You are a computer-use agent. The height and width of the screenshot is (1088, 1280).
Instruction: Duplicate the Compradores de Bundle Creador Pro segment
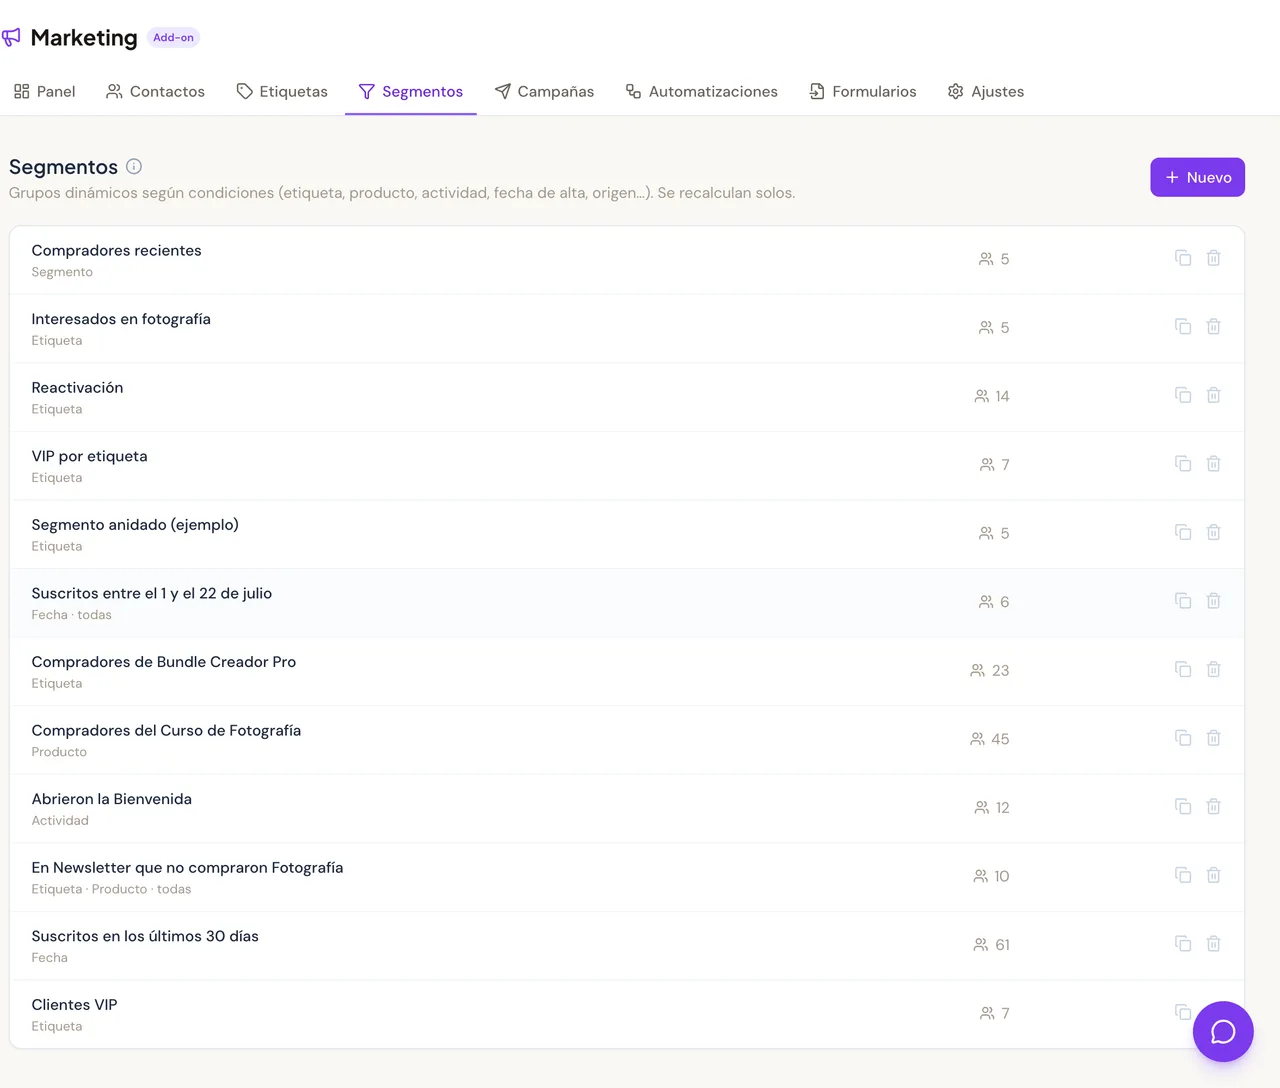click(1183, 669)
